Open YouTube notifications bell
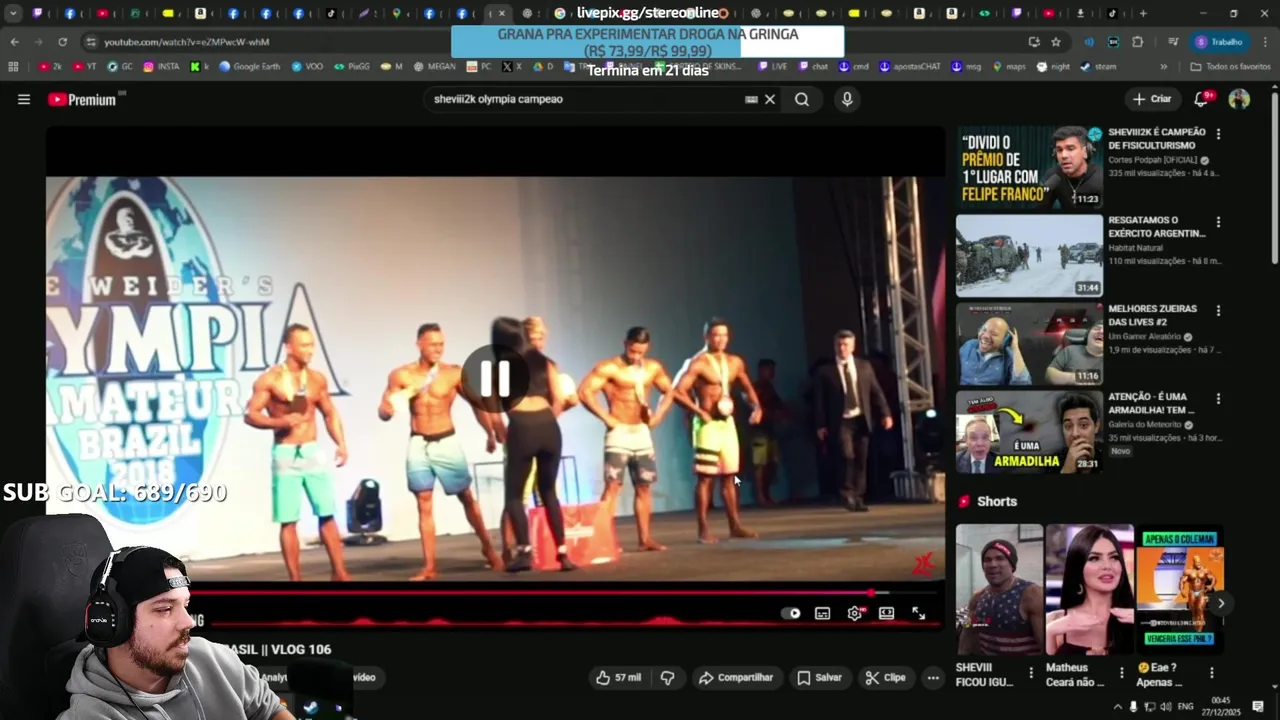1280x720 pixels. (1202, 99)
